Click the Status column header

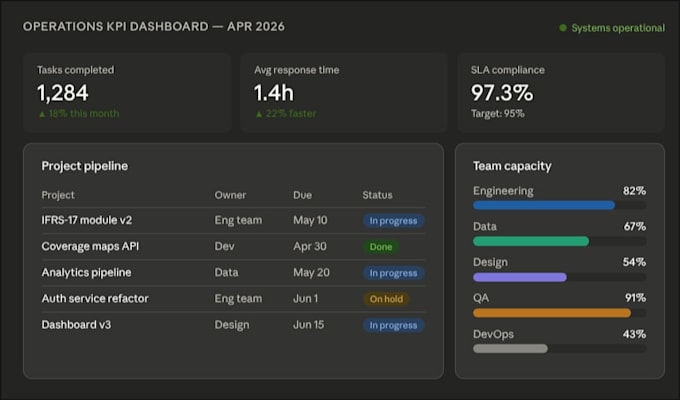[377, 195]
